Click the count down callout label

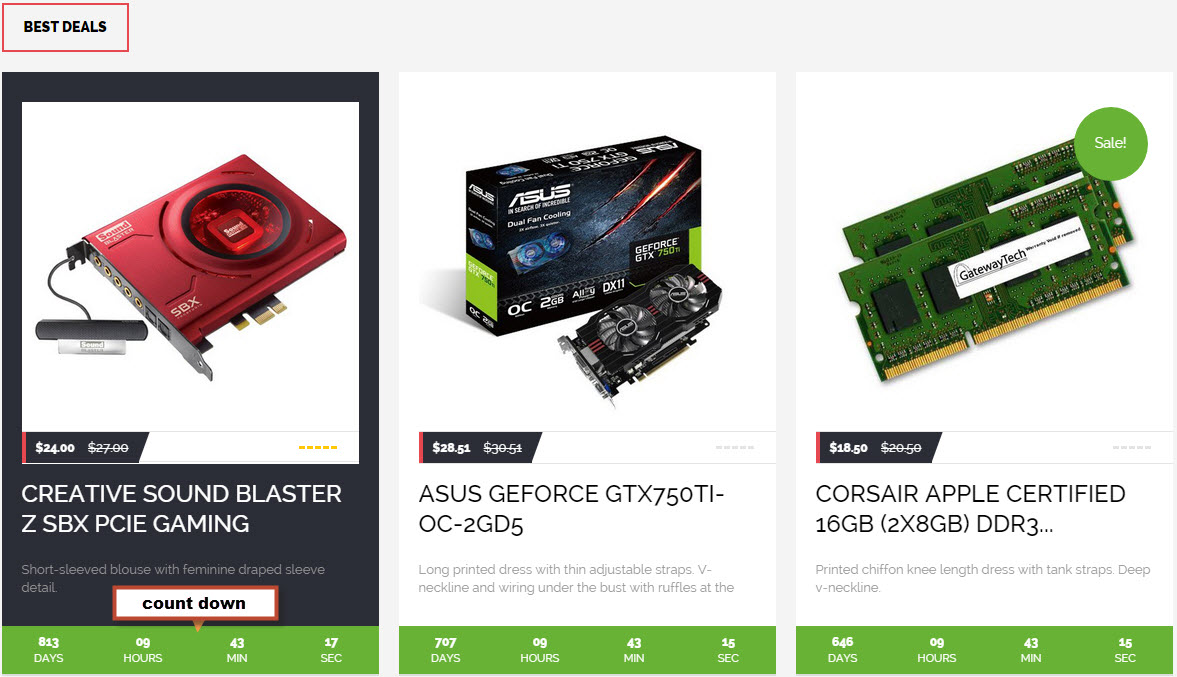click(x=195, y=603)
